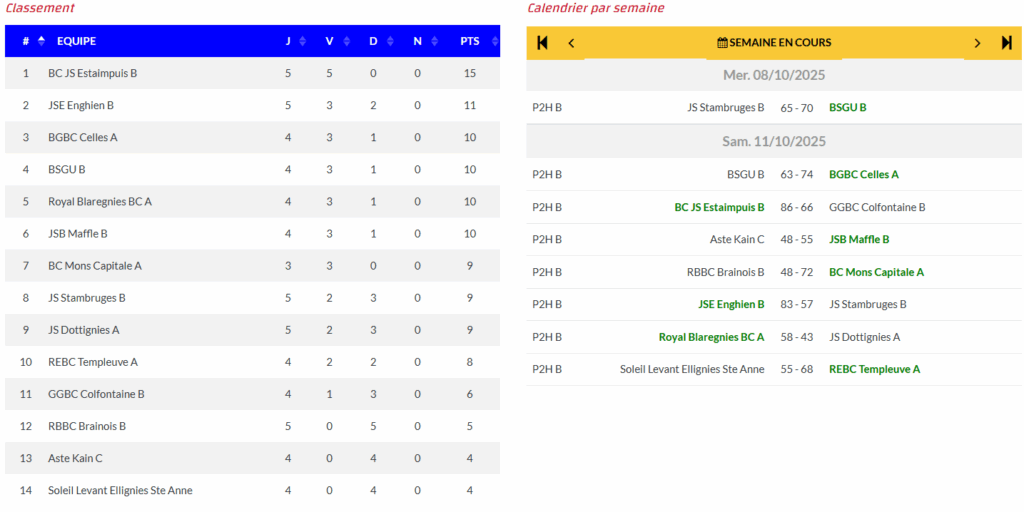Select Semaine en cours label

(x=780, y=43)
